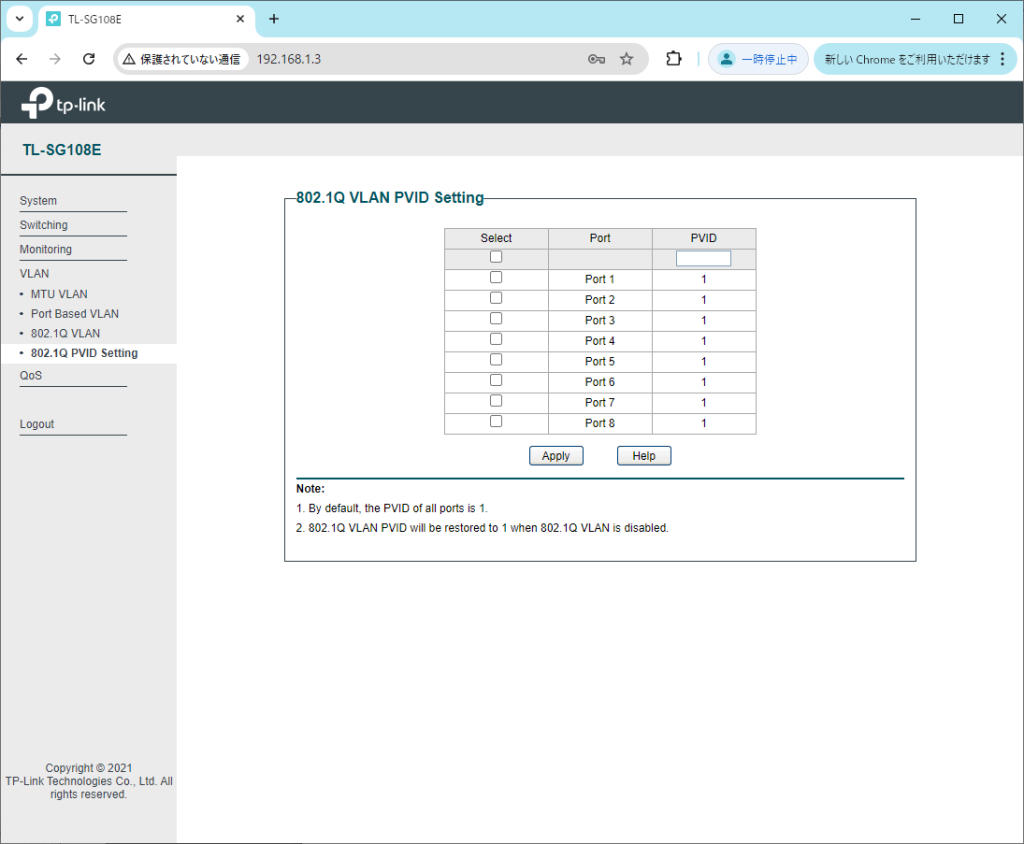Open the QoS menu section

point(31,376)
